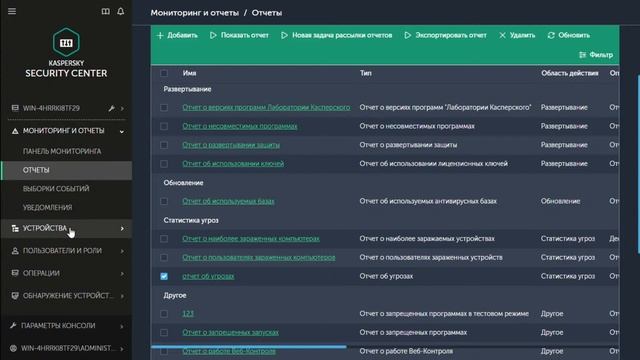Open the report отчет об угрозах
The height and width of the screenshot is (360, 640).
click(x=208, y=276)
